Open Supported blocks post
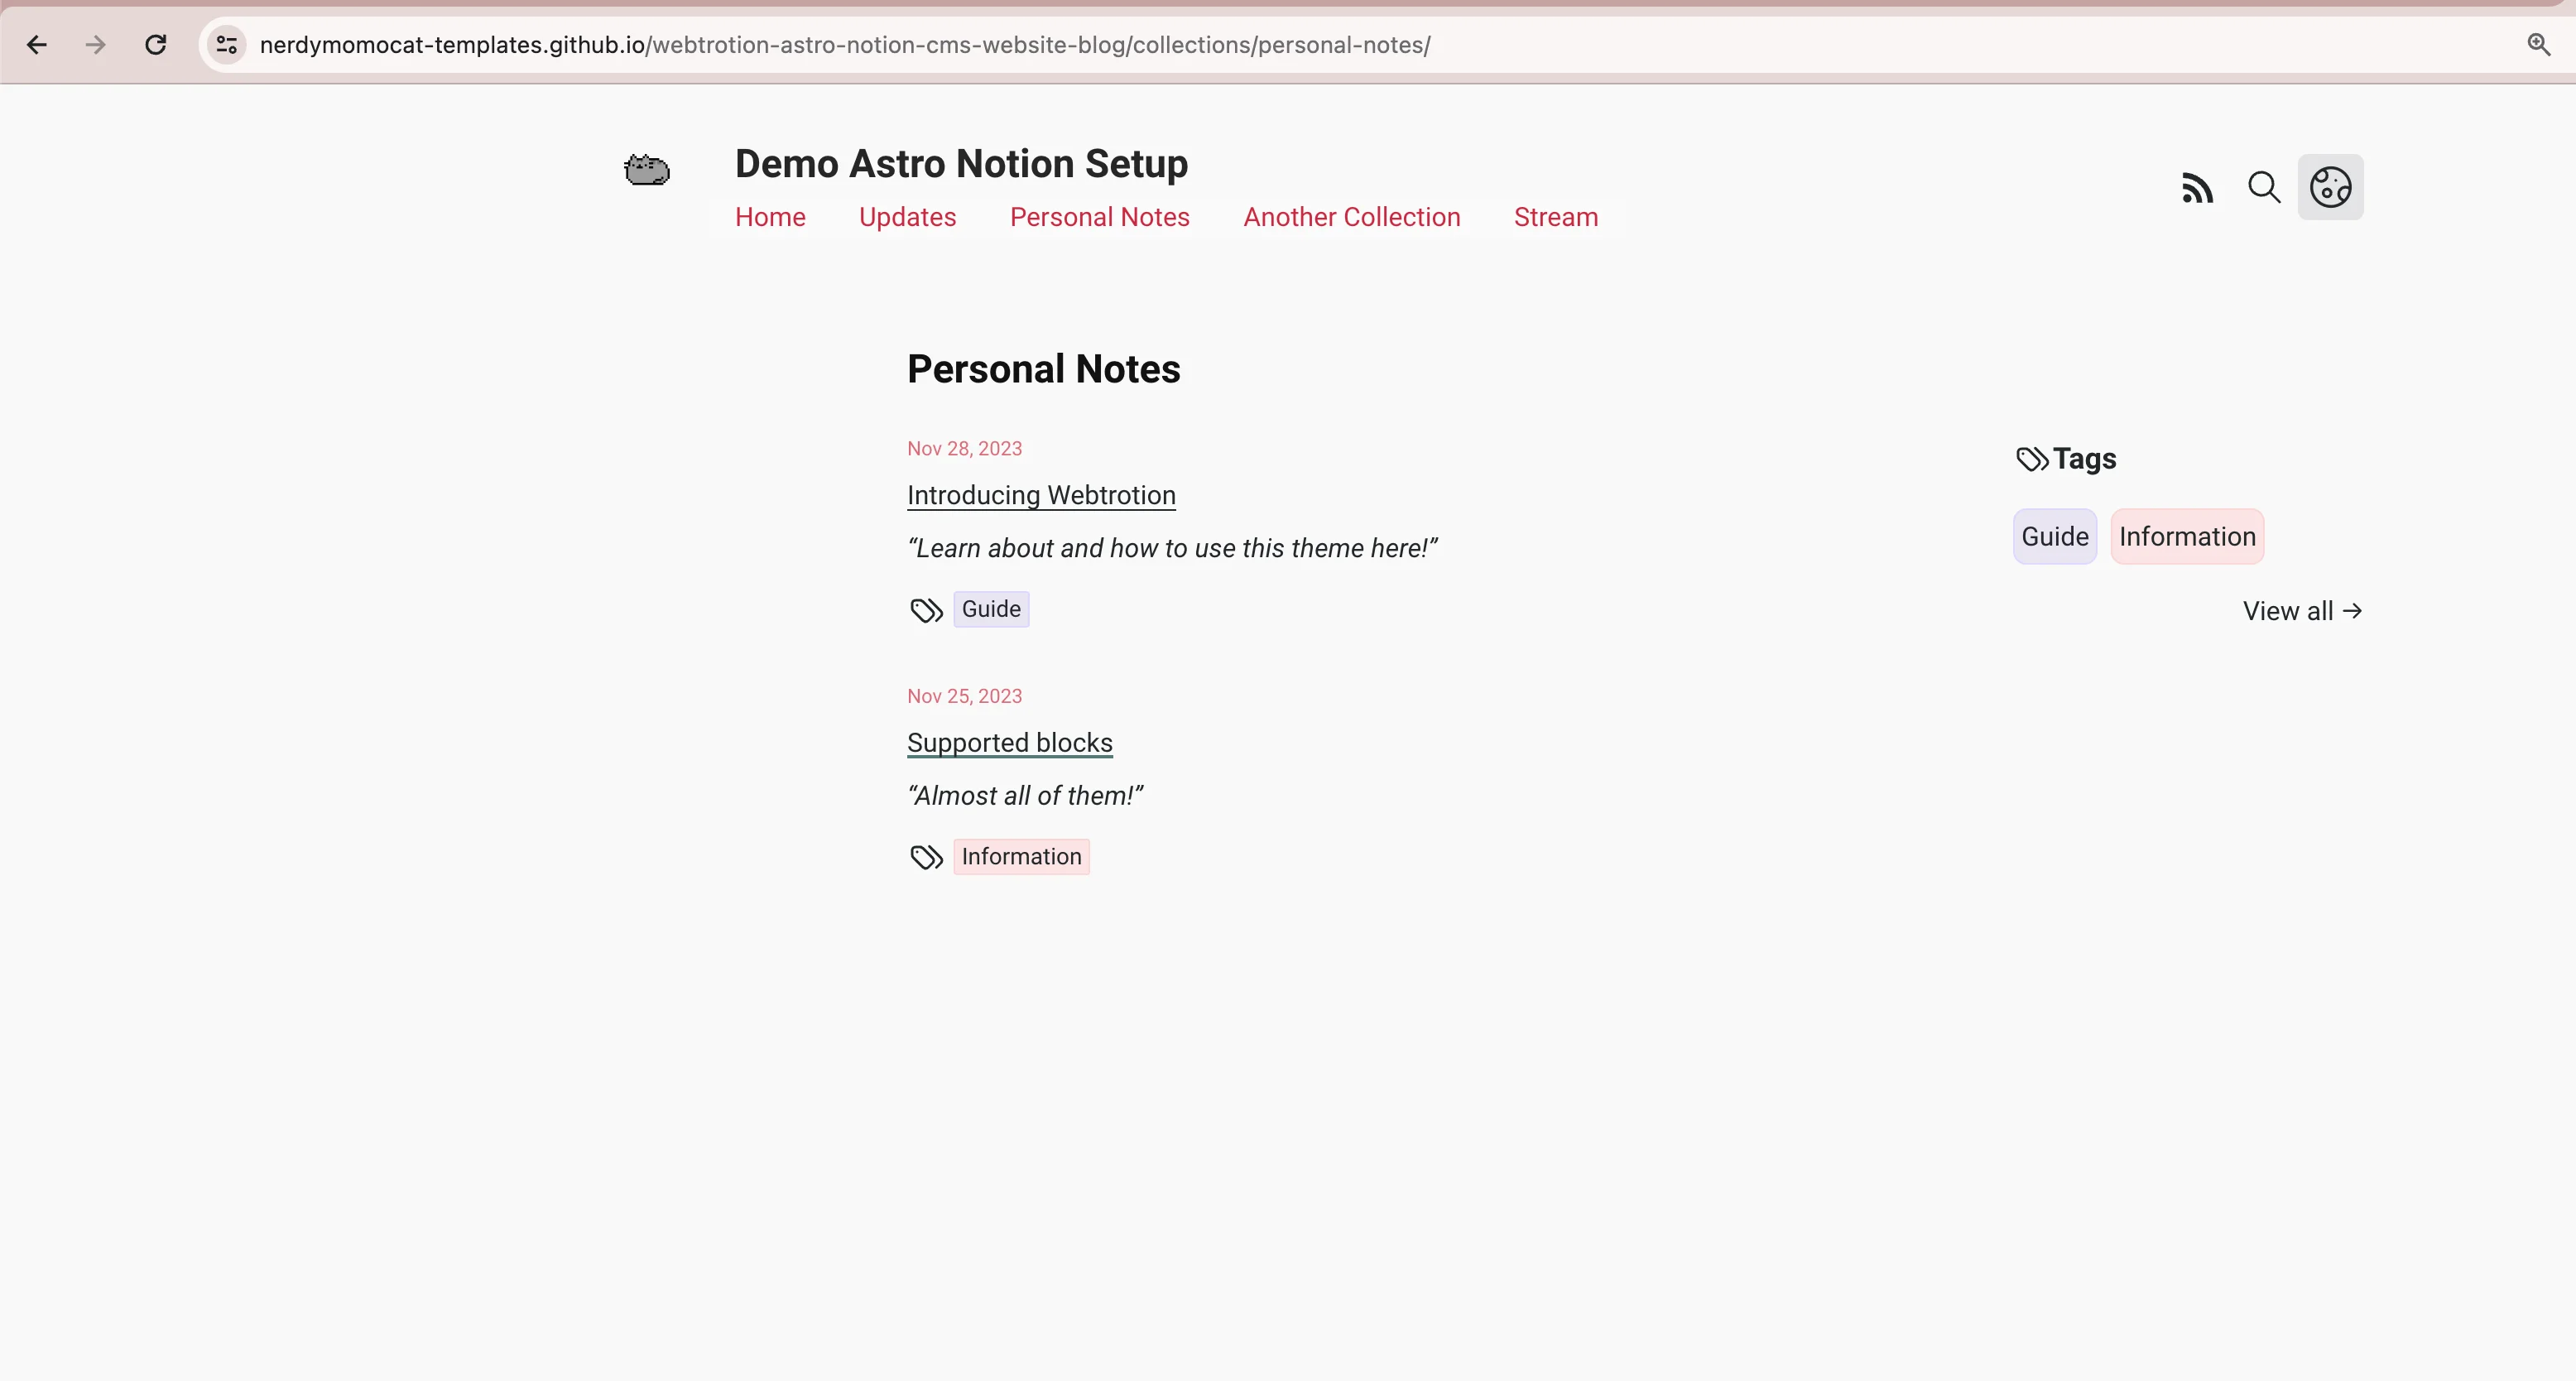This screenshot has width=2576, height=1381. 1009,742
